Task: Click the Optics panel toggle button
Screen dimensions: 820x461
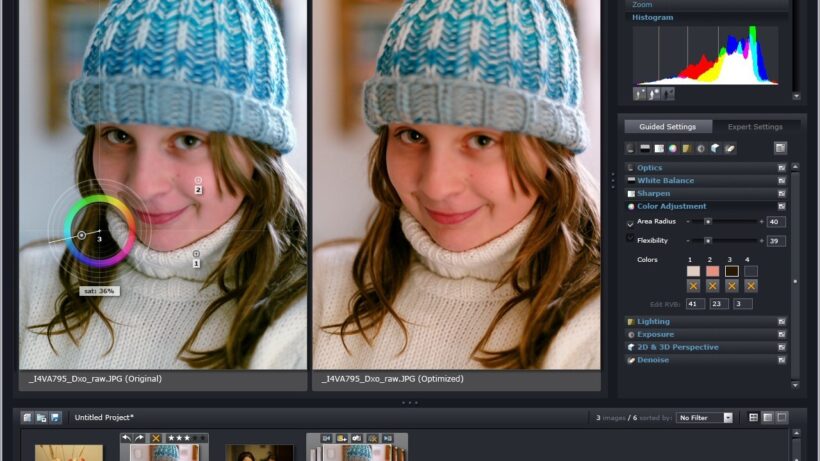Action: (781, 168)
